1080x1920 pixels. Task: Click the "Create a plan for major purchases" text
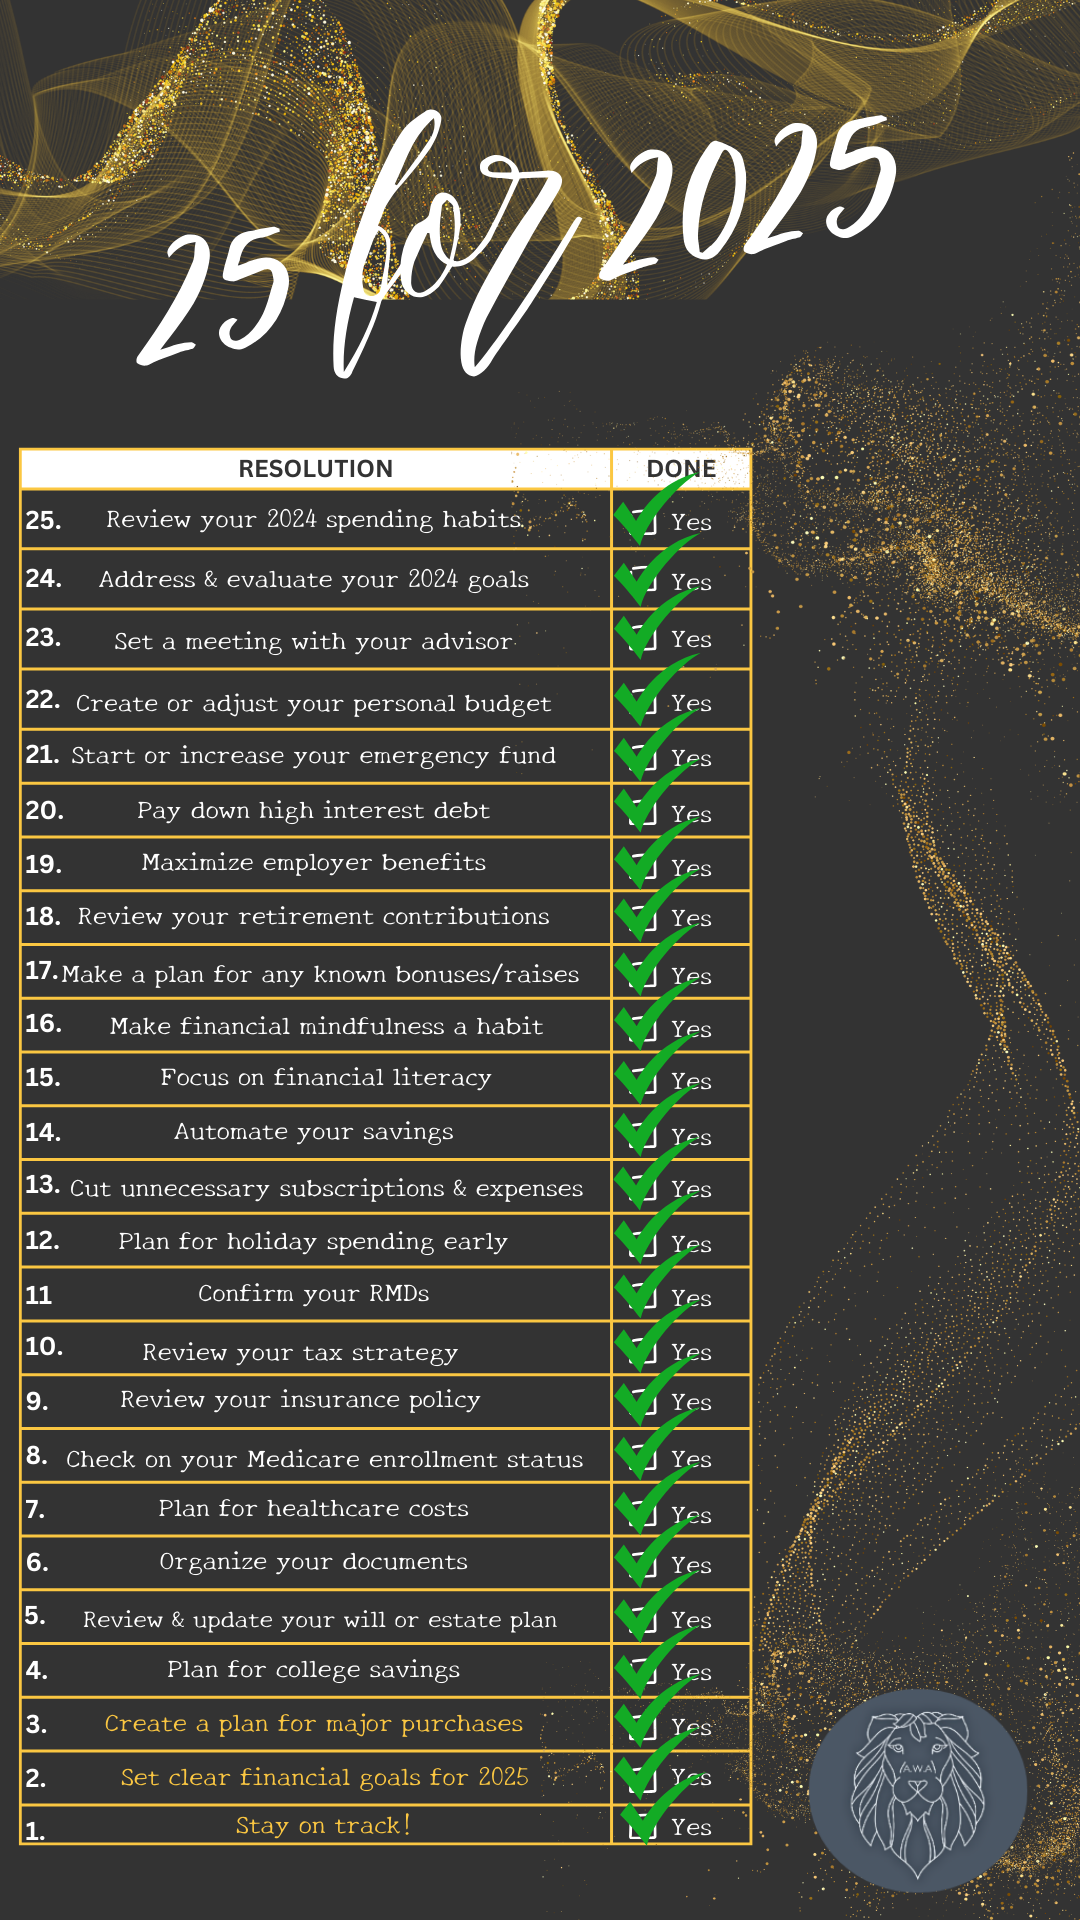tap(314, 1723)
